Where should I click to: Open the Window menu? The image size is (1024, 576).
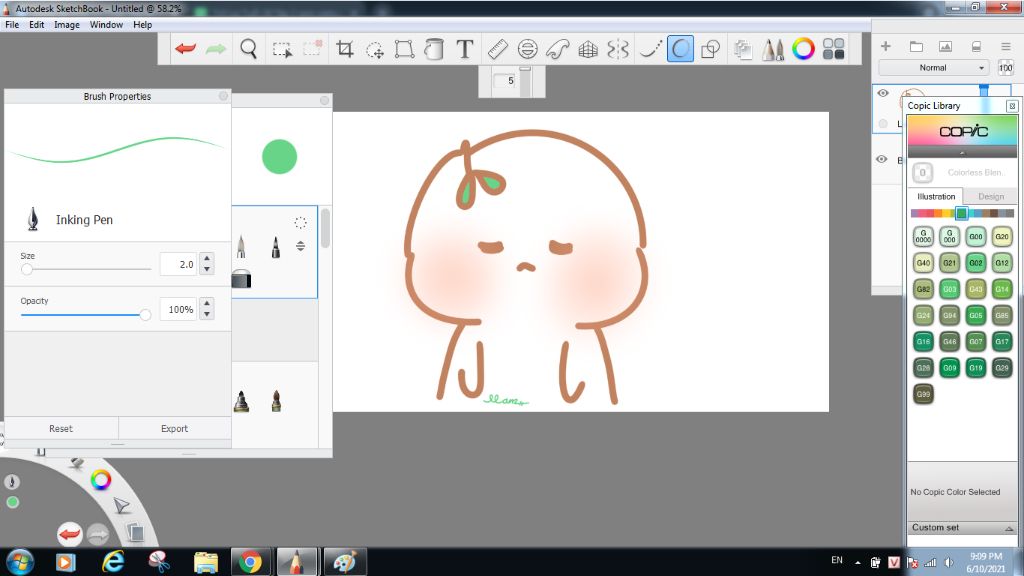pyautogui.click(x=106, y=25)
